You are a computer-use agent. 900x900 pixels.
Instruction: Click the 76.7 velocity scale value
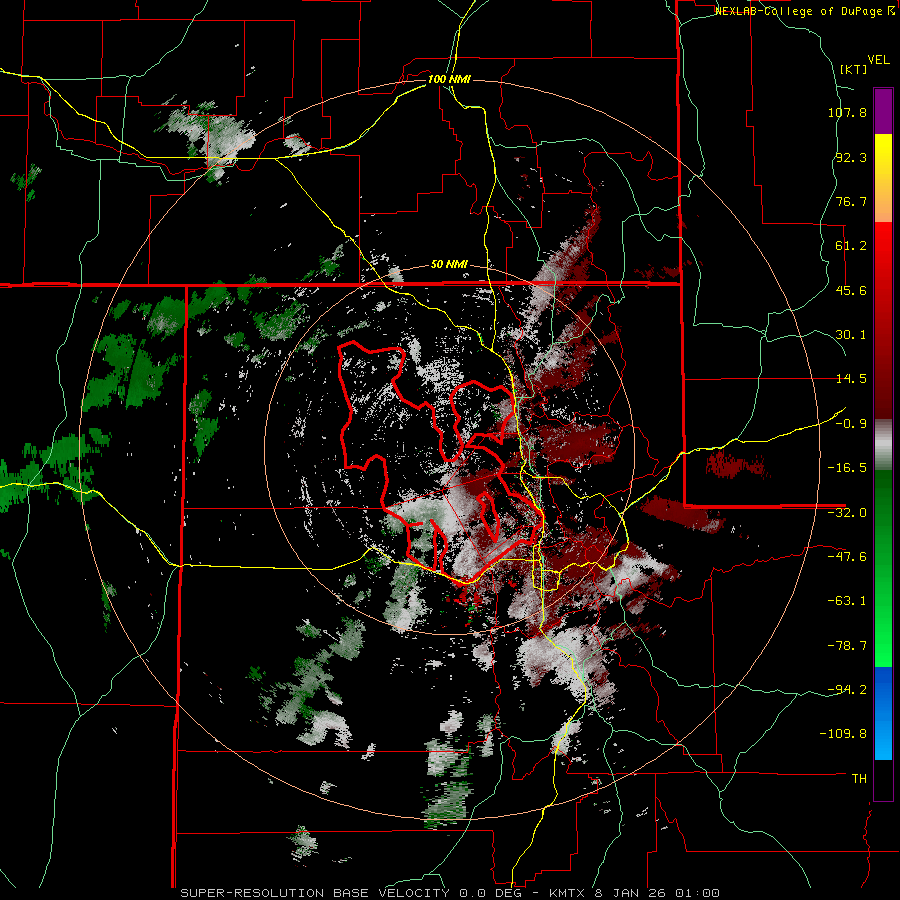point(851,201)
